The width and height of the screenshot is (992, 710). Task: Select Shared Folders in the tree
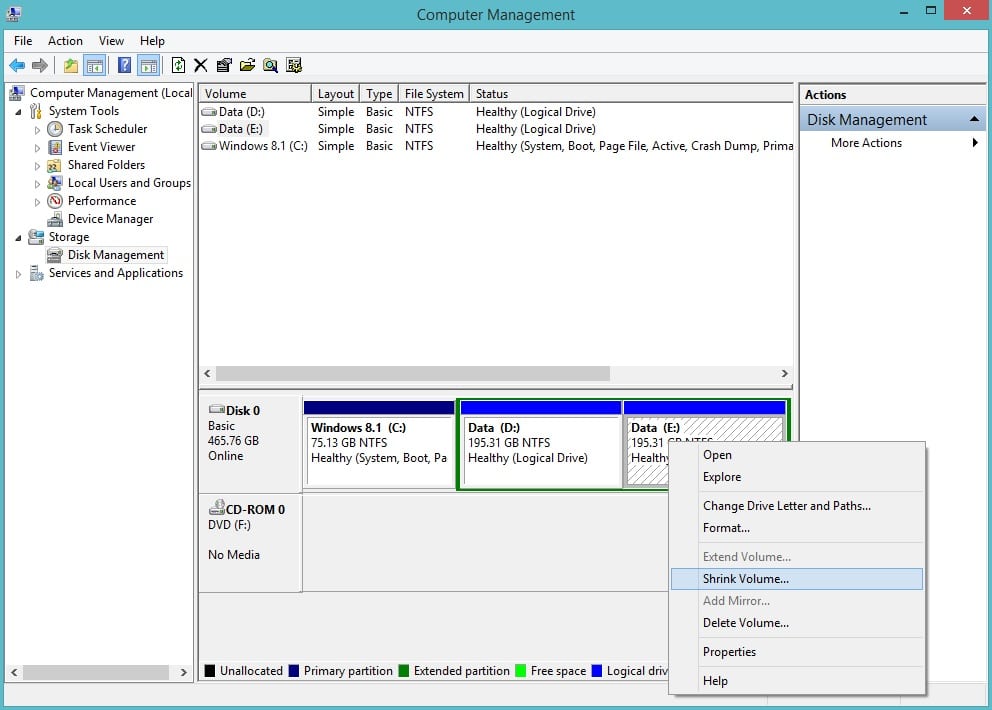pos(106,165)
